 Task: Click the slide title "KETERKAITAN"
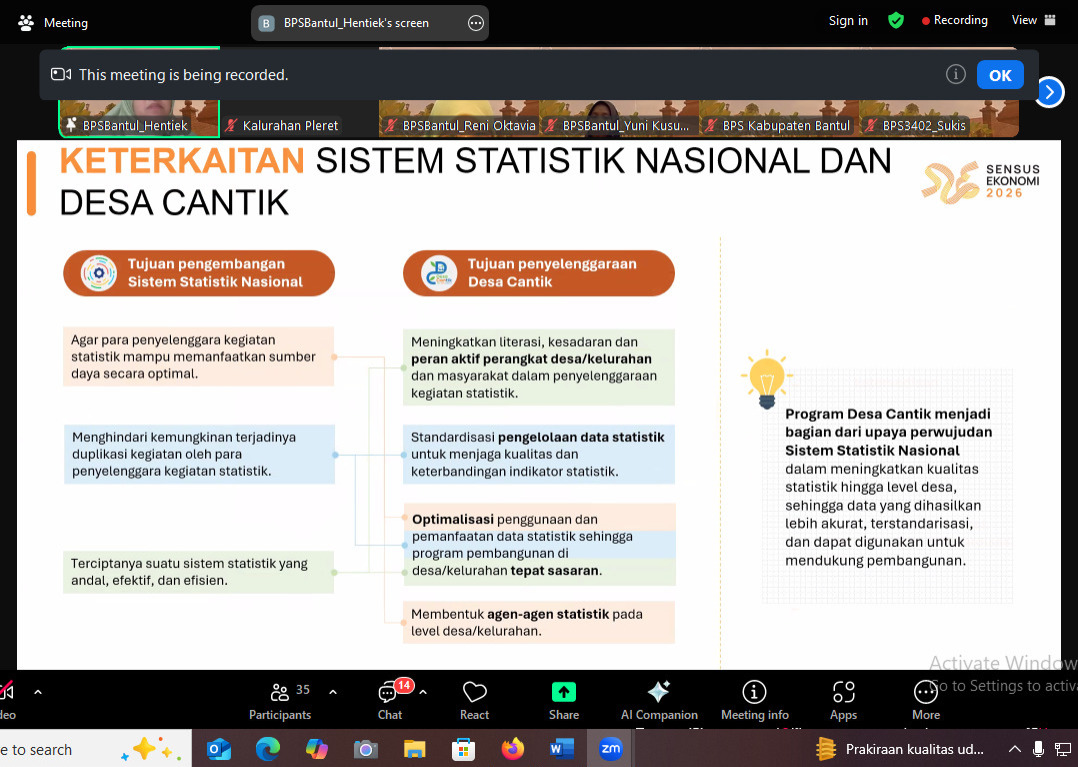tap(182, 161)
